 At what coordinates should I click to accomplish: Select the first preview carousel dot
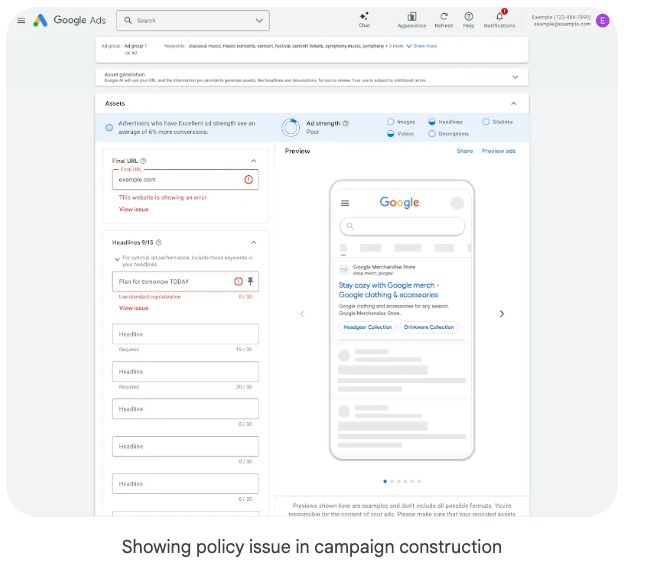tap(385, 481)
